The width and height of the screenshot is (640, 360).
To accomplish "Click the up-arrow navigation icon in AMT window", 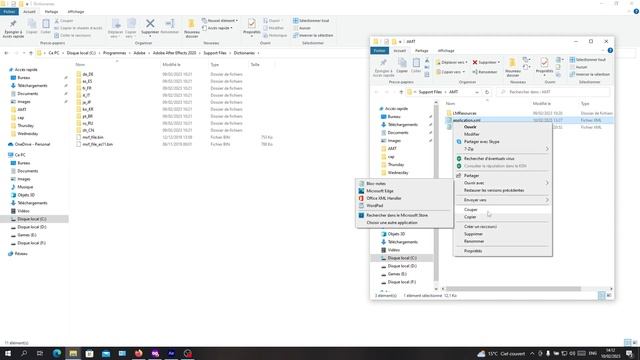I will [401, 92].
